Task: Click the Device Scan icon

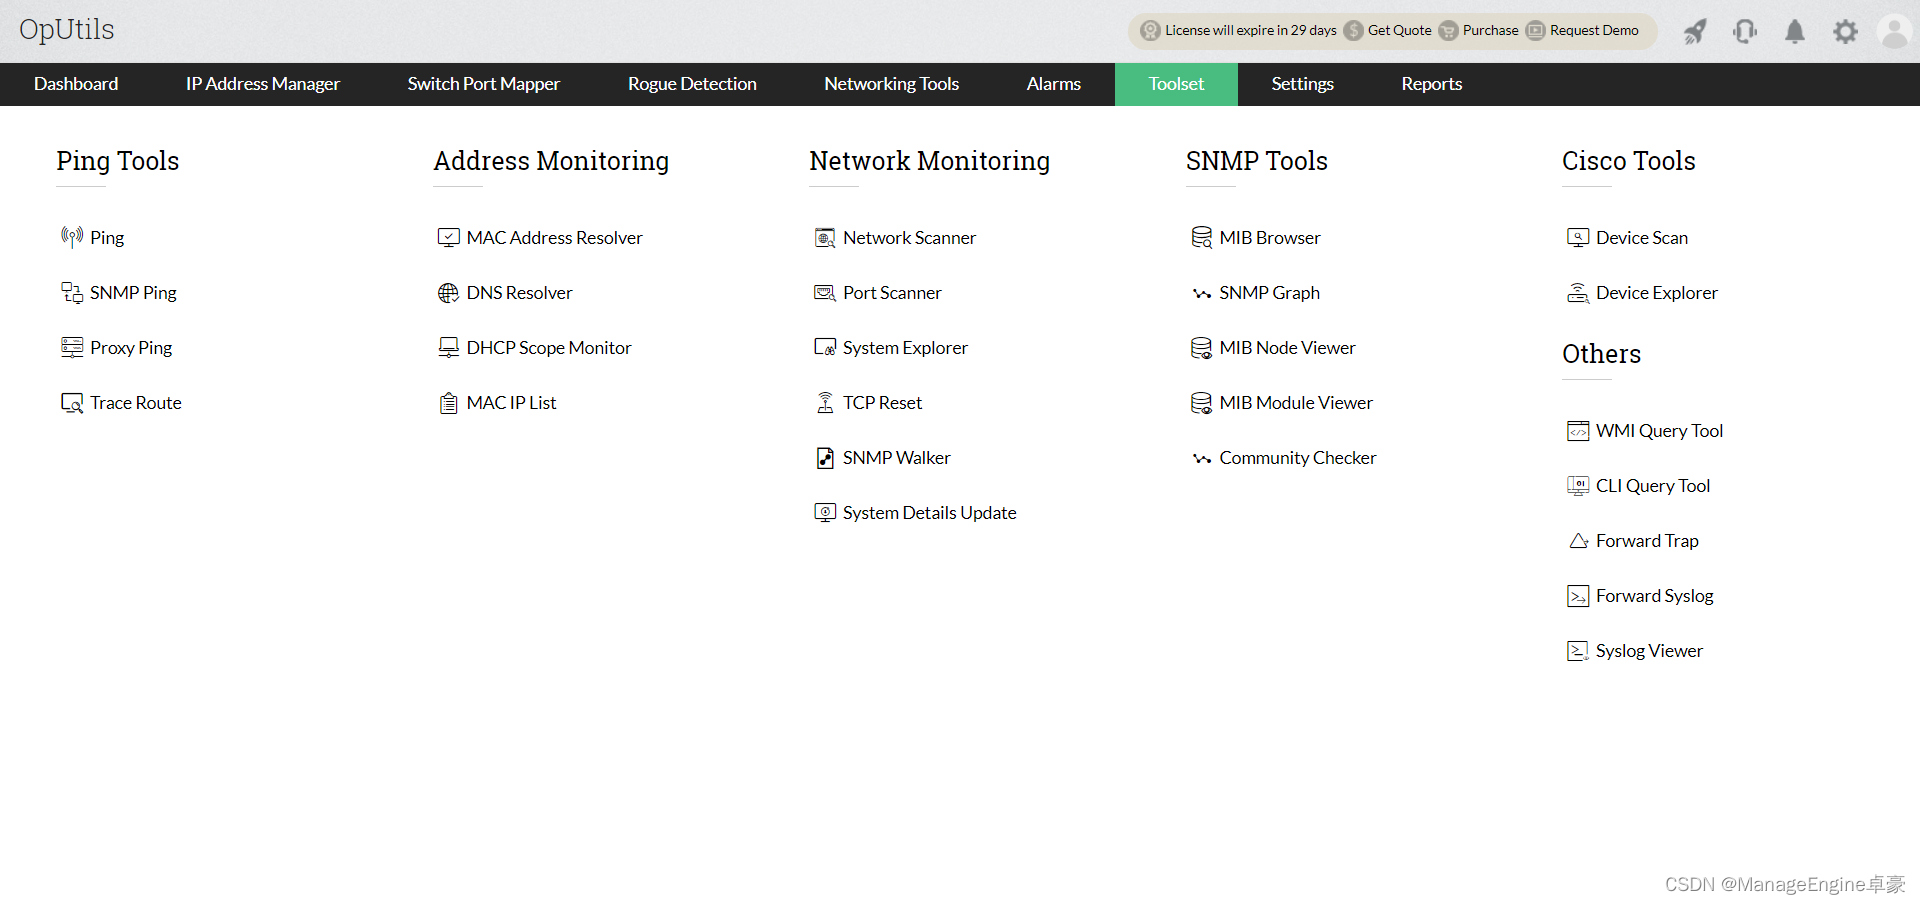Action: coord(1578,237)
